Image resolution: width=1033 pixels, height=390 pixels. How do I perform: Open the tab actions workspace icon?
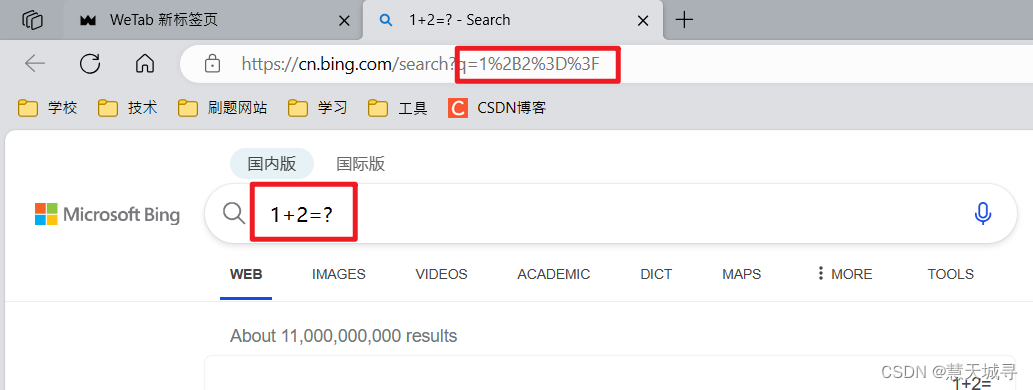(x=32, y=20)
